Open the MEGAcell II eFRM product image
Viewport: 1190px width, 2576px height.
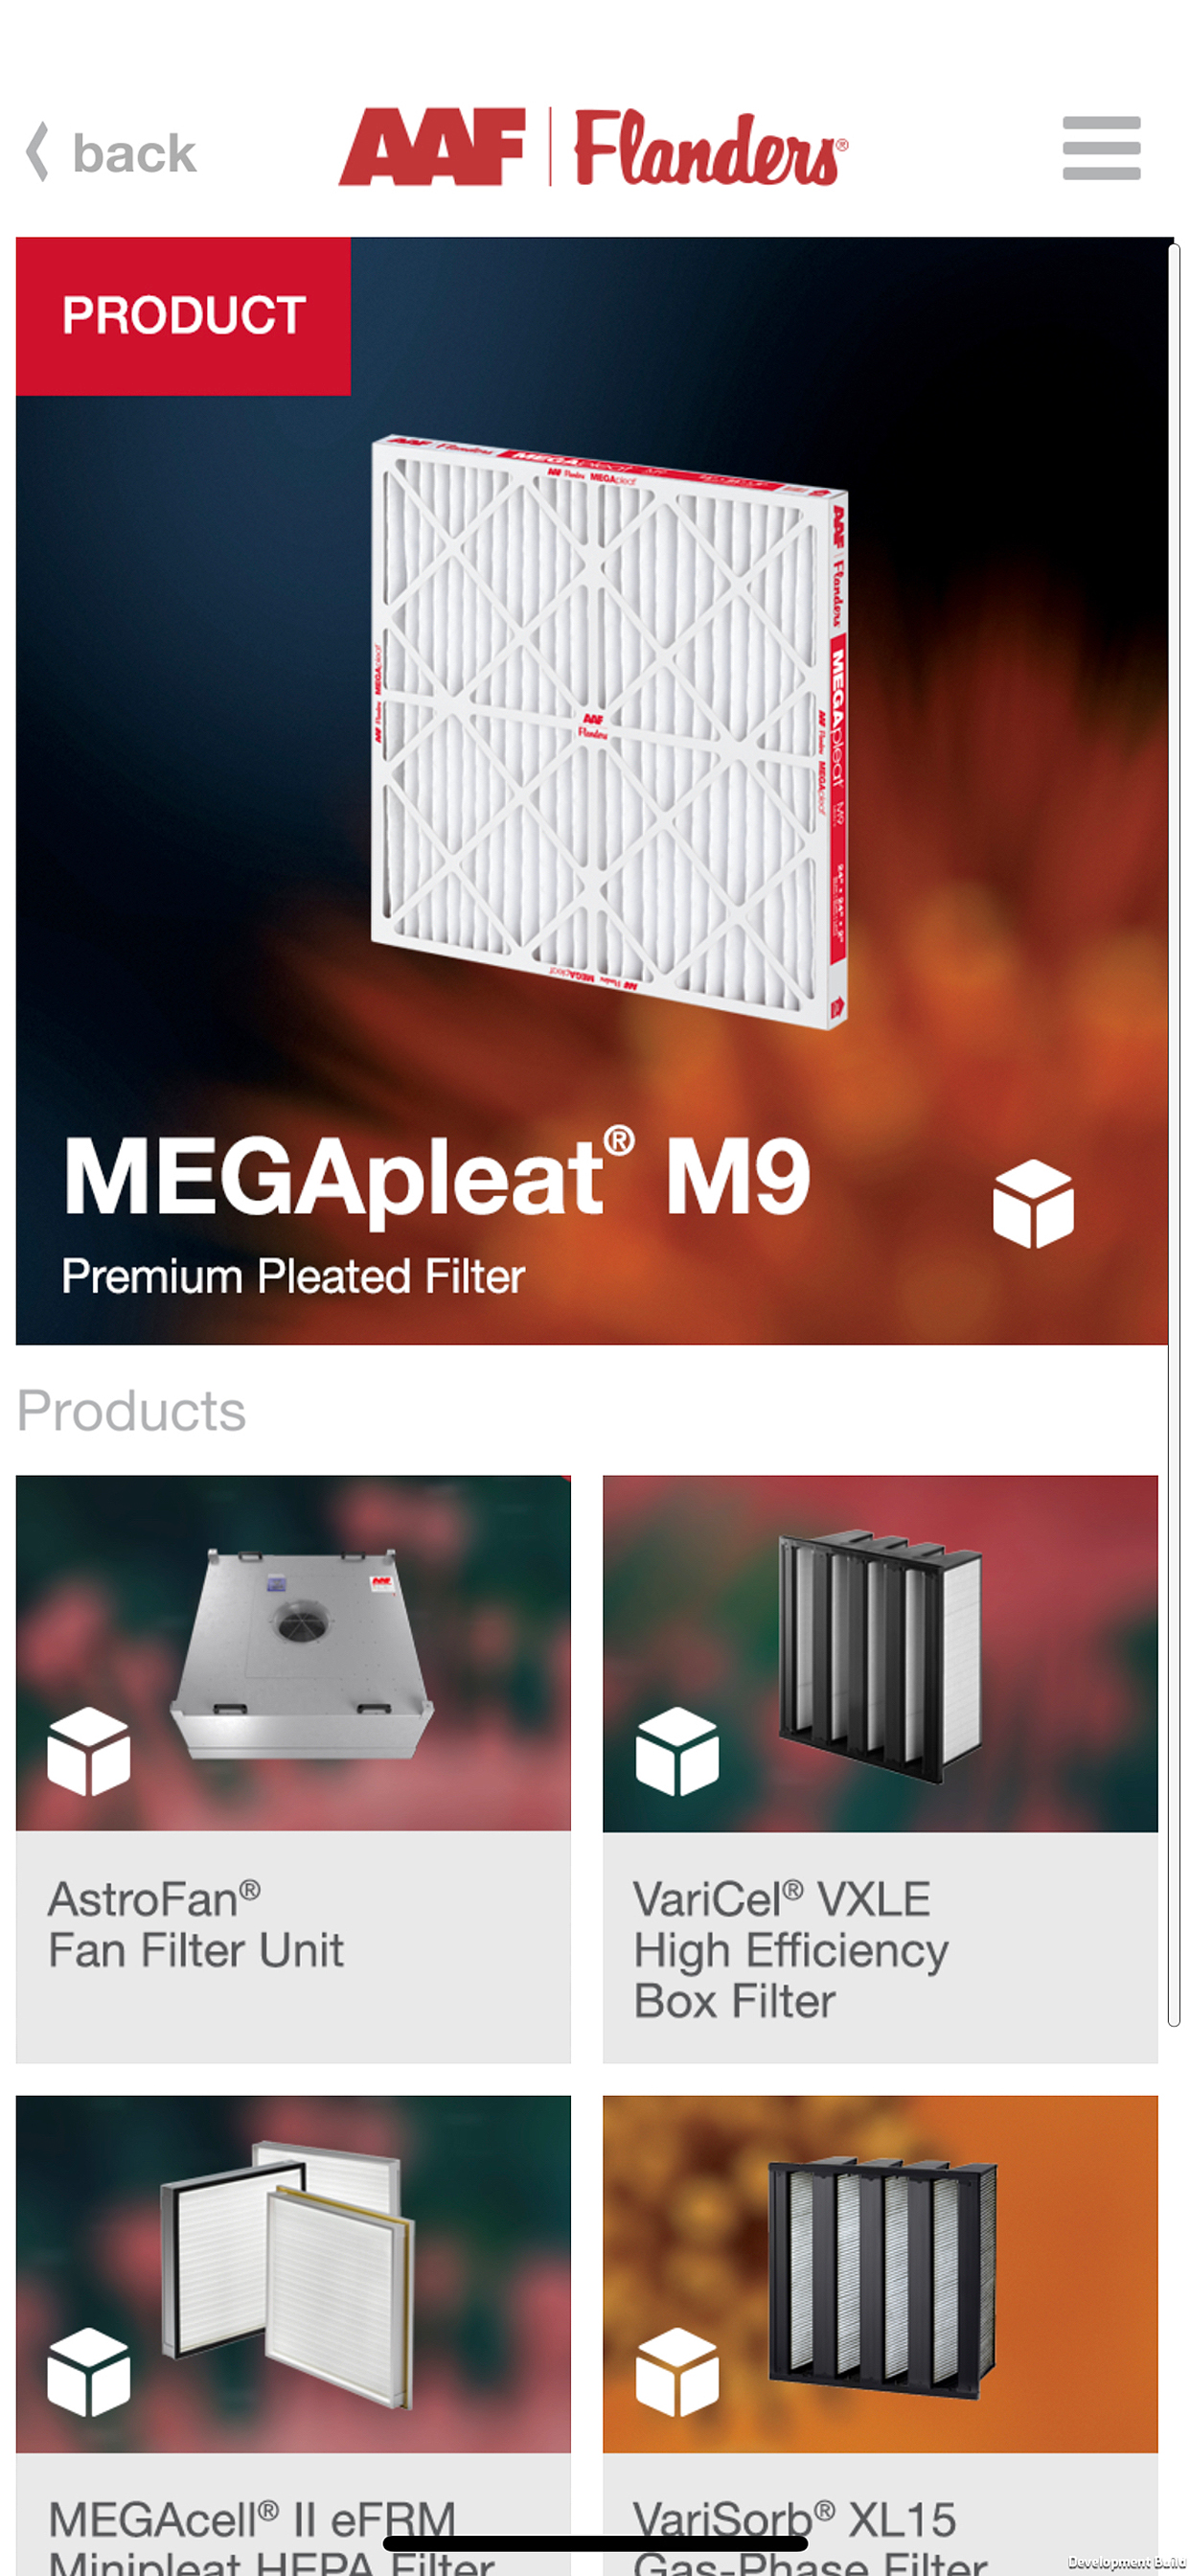pyautogui.click(x=293, y=2273)
